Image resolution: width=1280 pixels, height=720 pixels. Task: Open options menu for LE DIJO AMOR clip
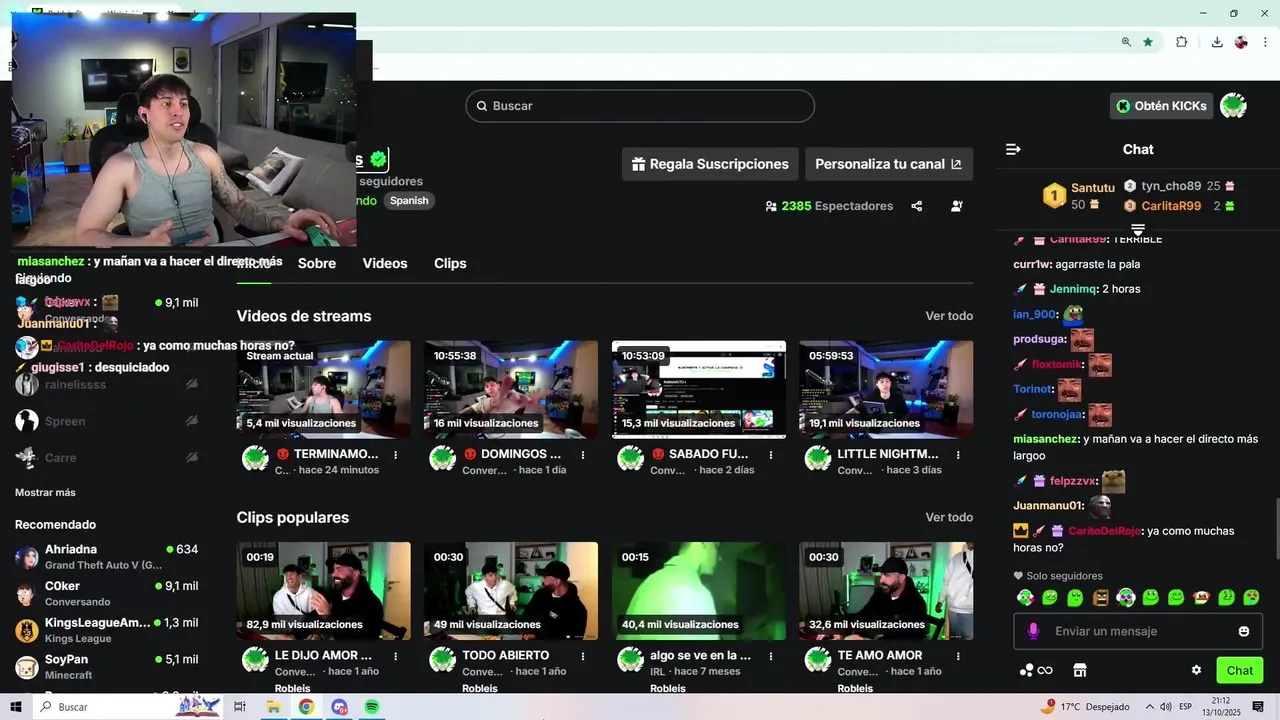(x=396, y=656)
